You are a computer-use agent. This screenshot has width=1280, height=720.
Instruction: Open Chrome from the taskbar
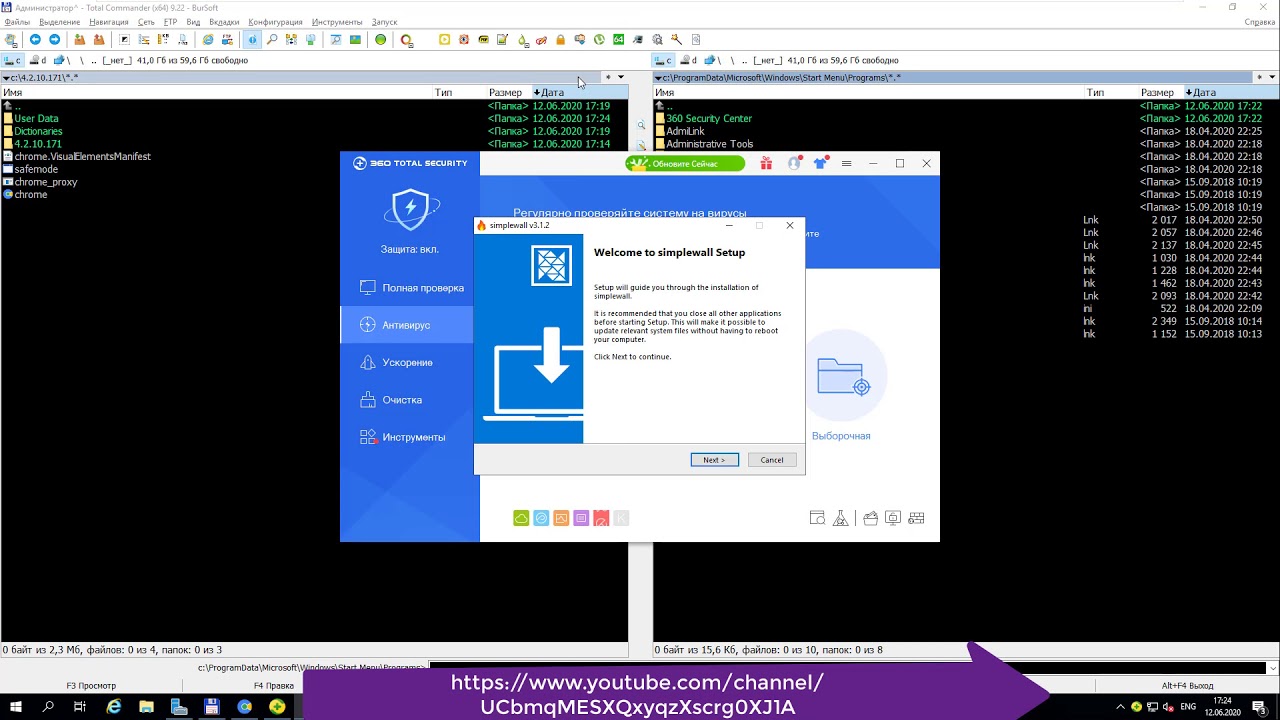tap(245, 707)
